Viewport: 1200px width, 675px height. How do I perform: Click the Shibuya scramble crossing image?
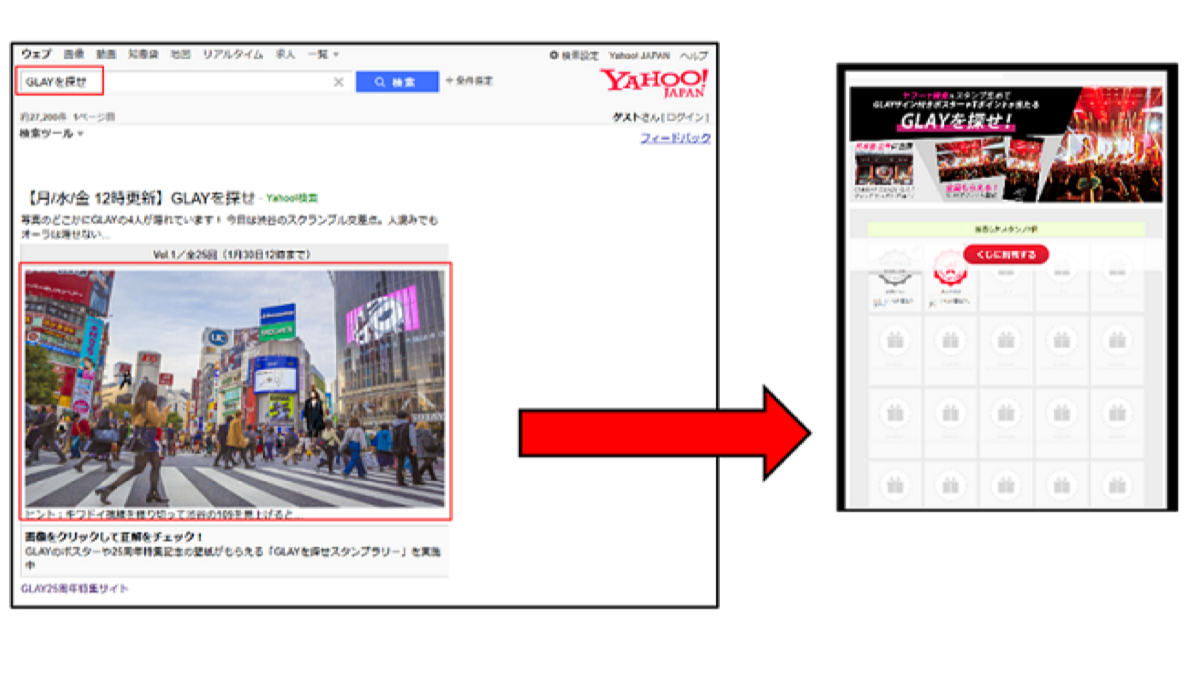click(235, 389)
